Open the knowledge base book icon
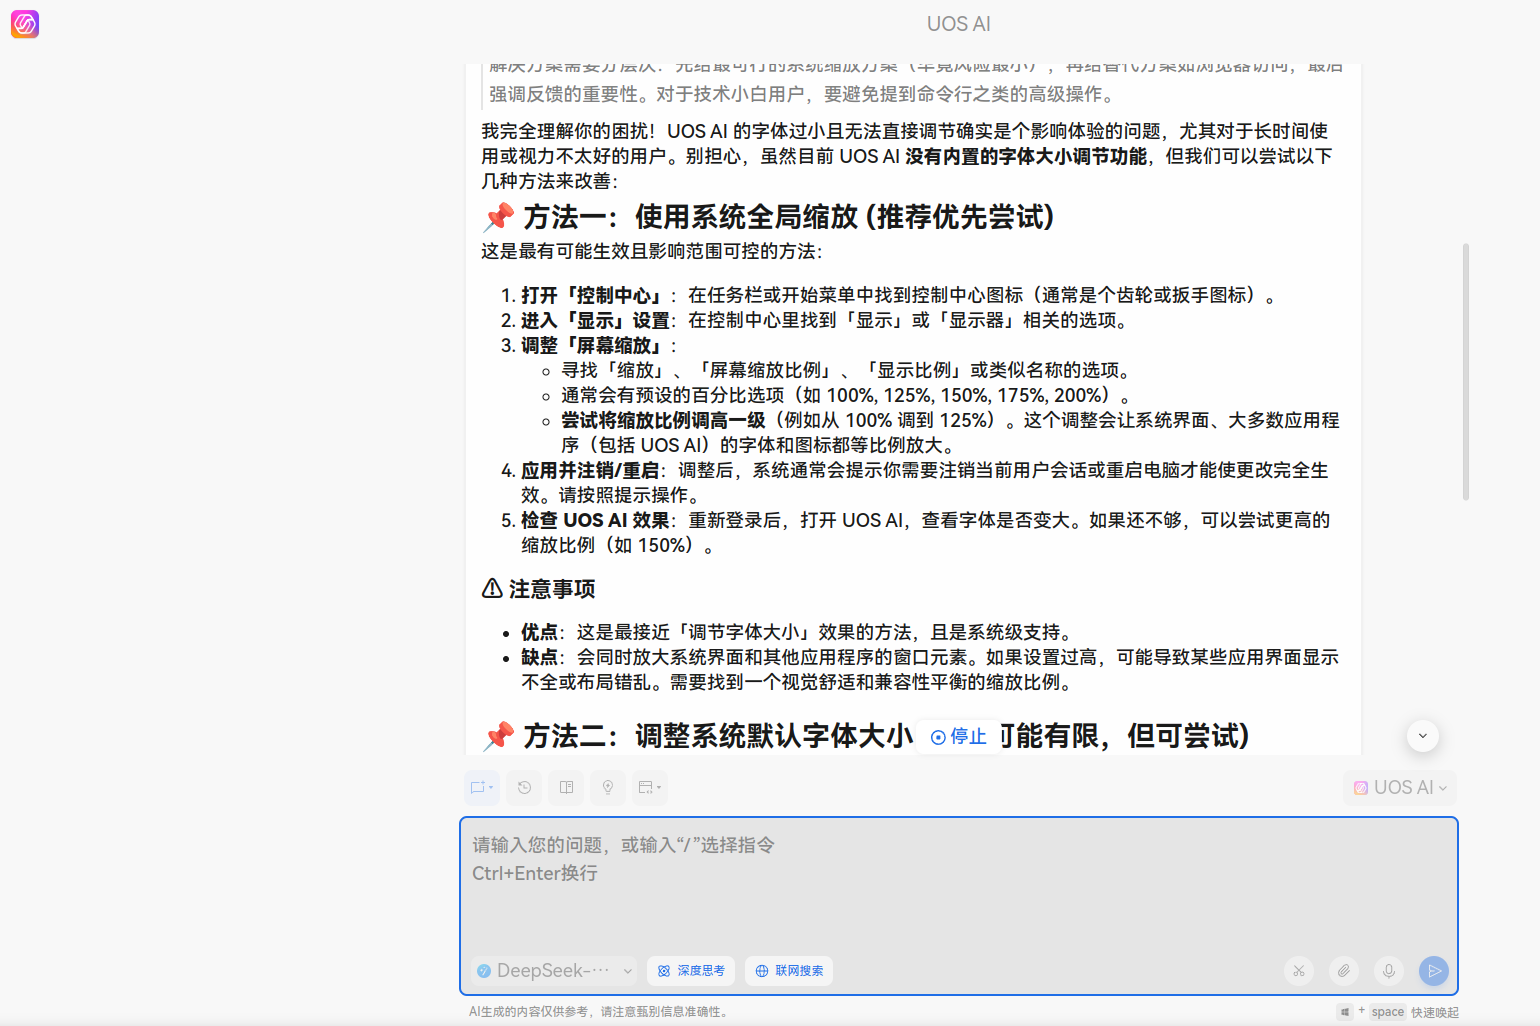Viewport: 1540px width, 1026px height. click(x=566, y=788)
